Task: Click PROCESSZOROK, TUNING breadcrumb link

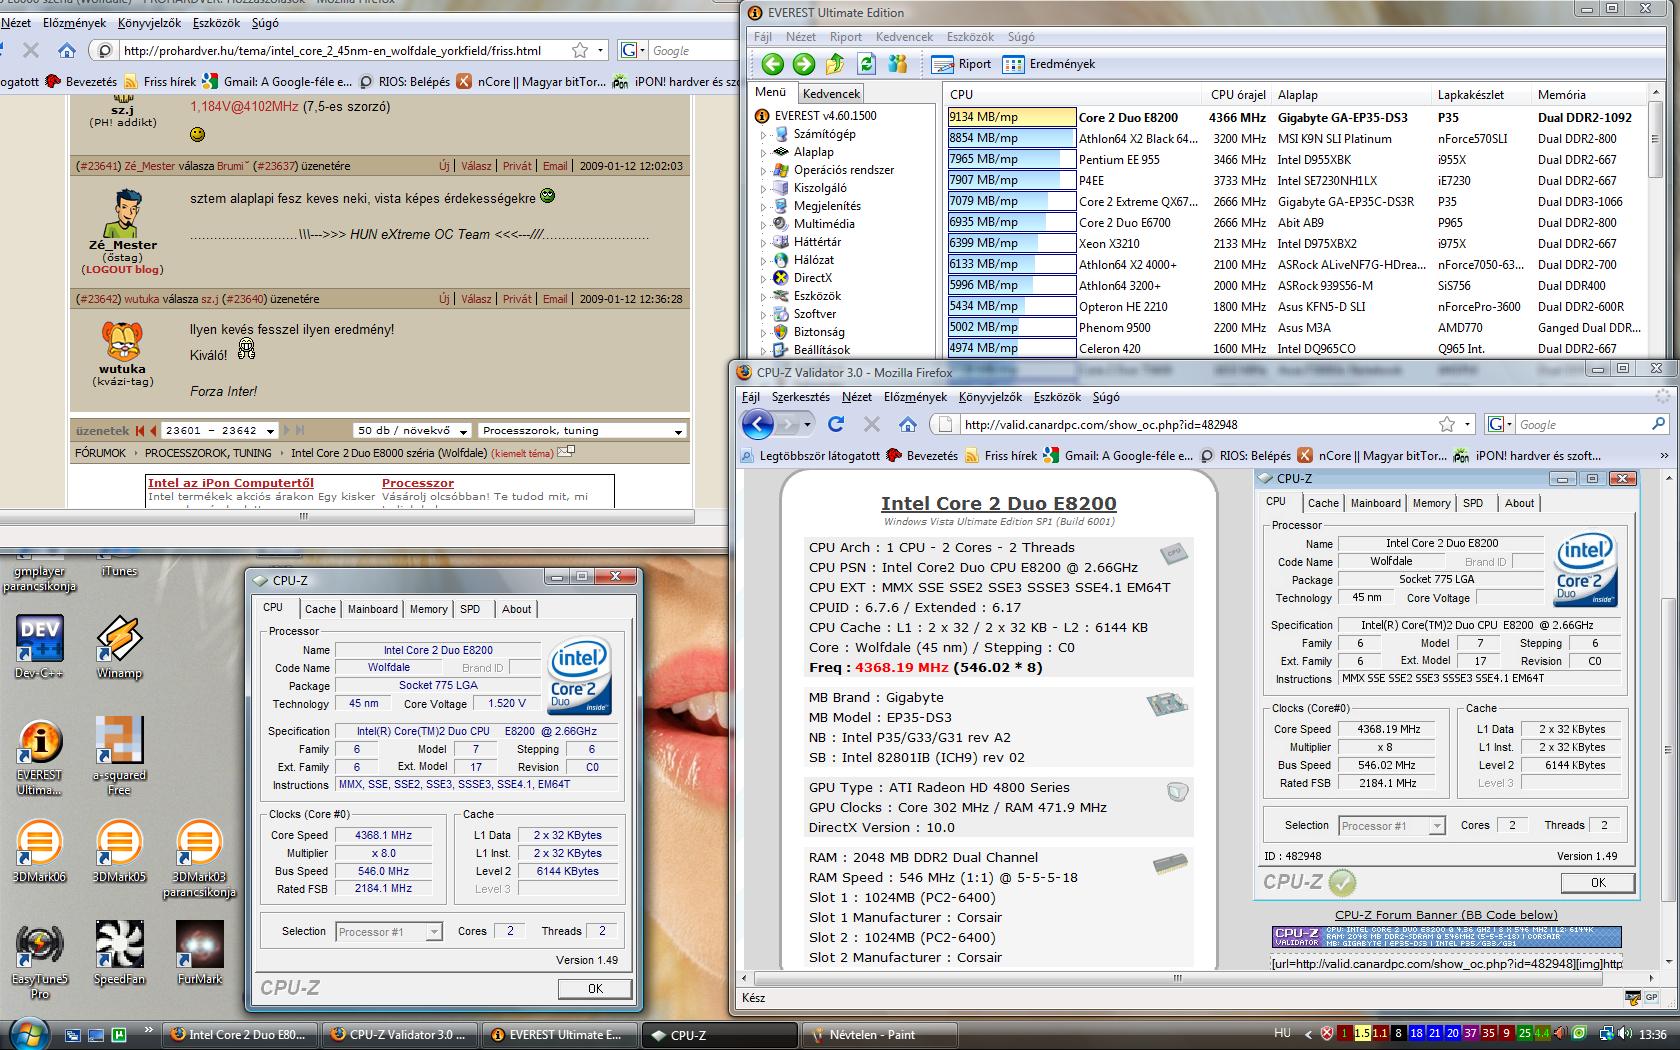Action: (x=208, y=453)
